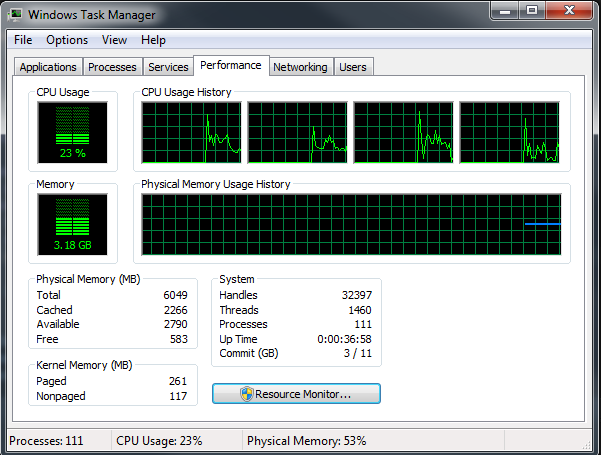
Task: Open the Help menu
Action: pyautogui.click(x=153, y=40)
